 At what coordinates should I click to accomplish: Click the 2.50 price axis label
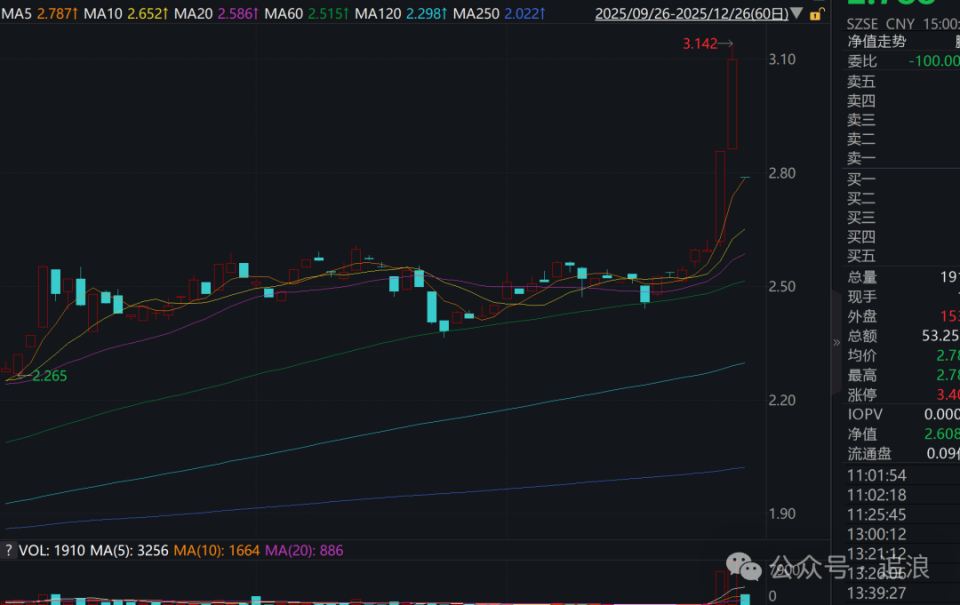[x=782, y=287]
